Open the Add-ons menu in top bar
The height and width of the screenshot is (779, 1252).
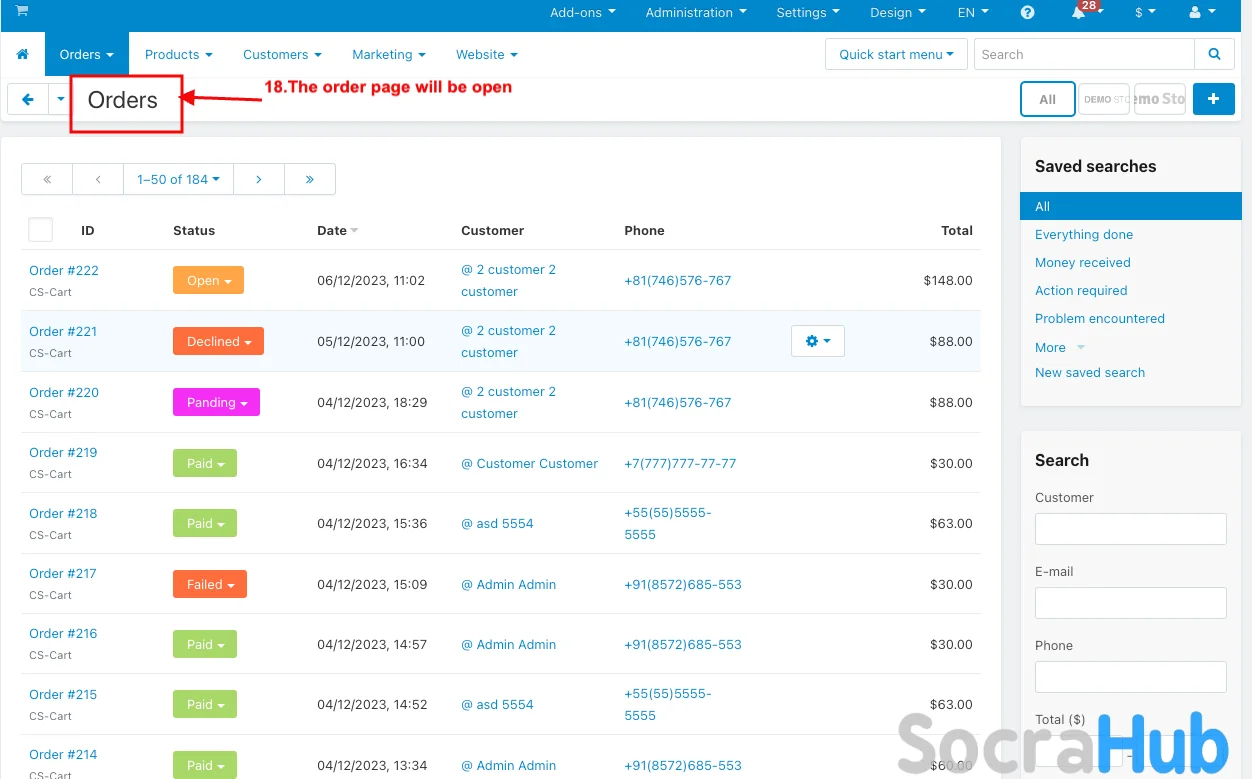582,13
